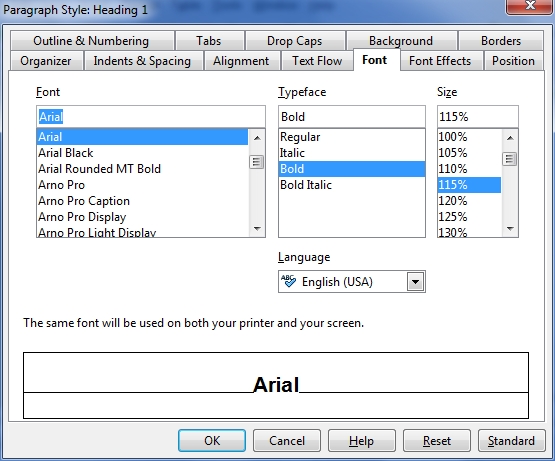
Task: Click the spellcheck ABC icon in Language box
Action: click(288, 281)
